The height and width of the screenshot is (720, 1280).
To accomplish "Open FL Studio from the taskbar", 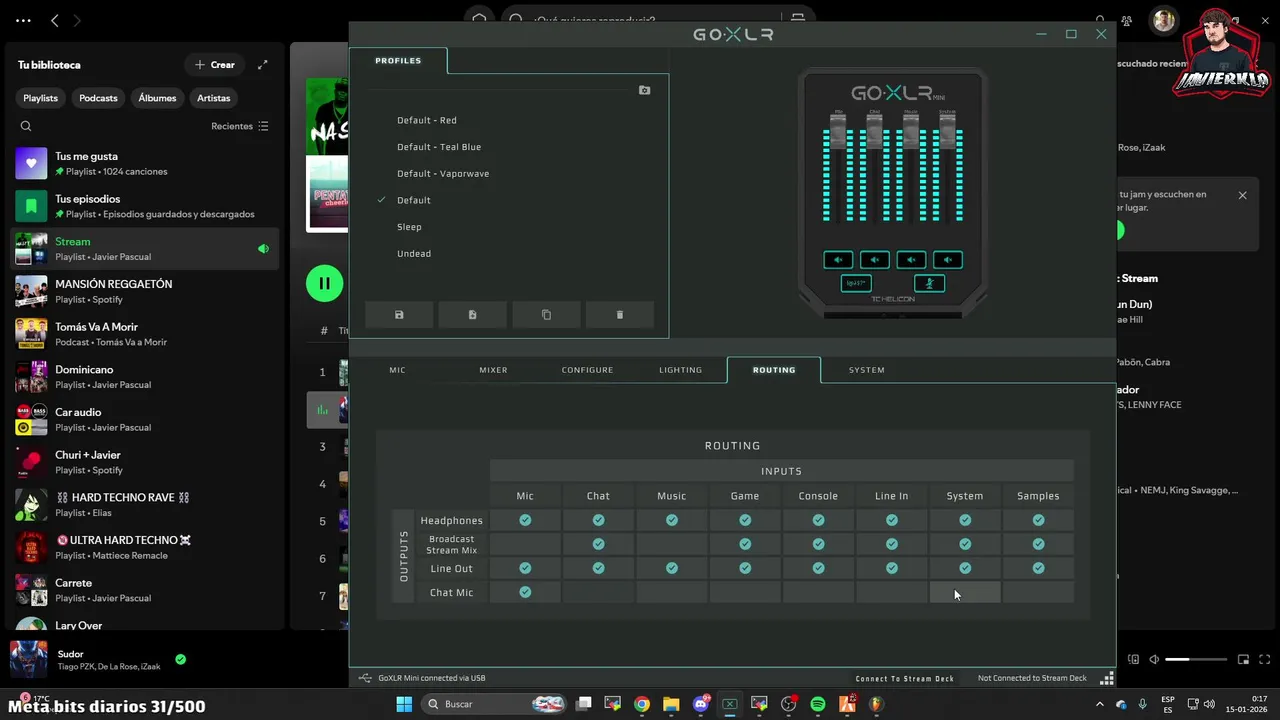I will click(876, 704).
